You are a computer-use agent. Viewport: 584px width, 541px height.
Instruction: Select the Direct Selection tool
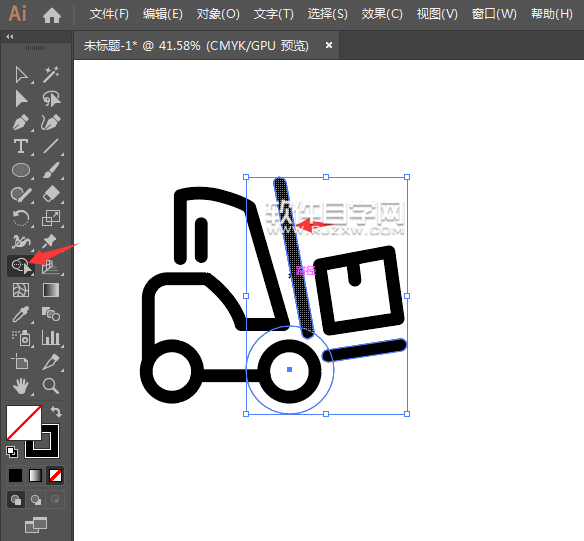tap(21, 99)
